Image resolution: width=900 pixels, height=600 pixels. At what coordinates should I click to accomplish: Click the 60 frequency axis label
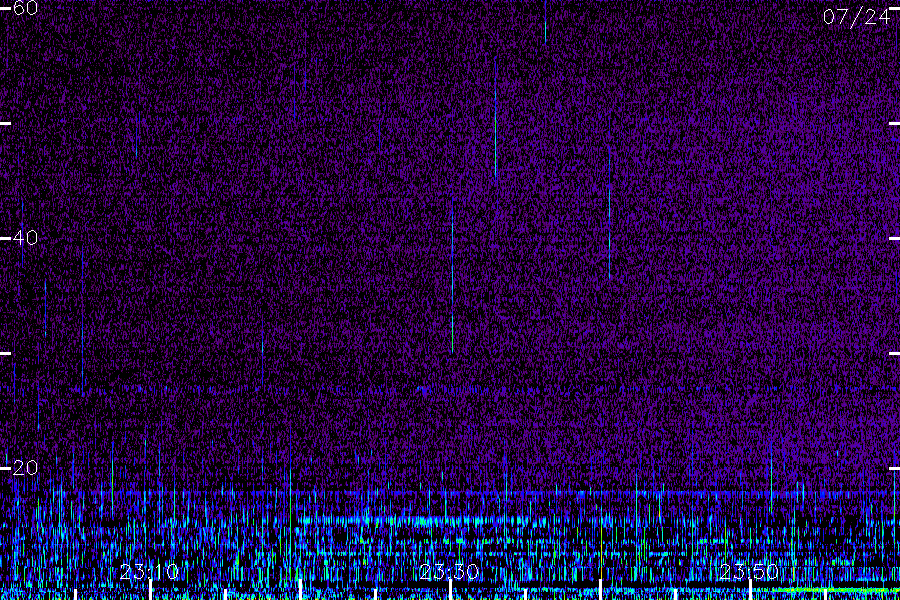click(x=25, y=8)
